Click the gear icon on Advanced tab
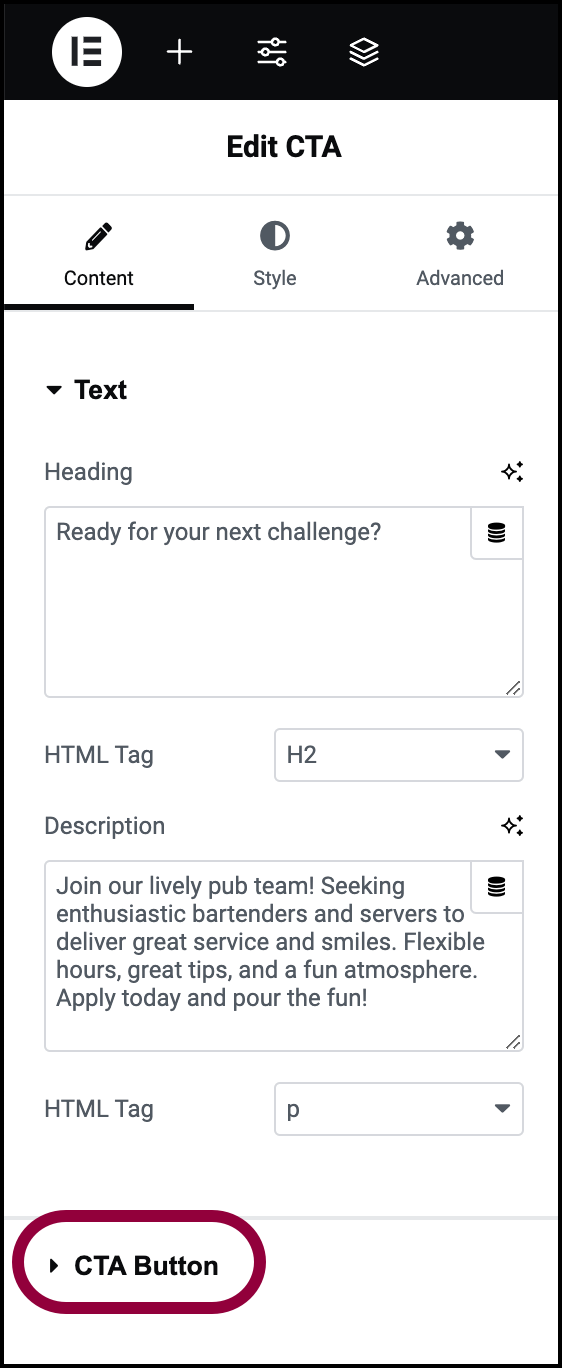This screenshot has width=562, height=1368. tap(460, 237)
